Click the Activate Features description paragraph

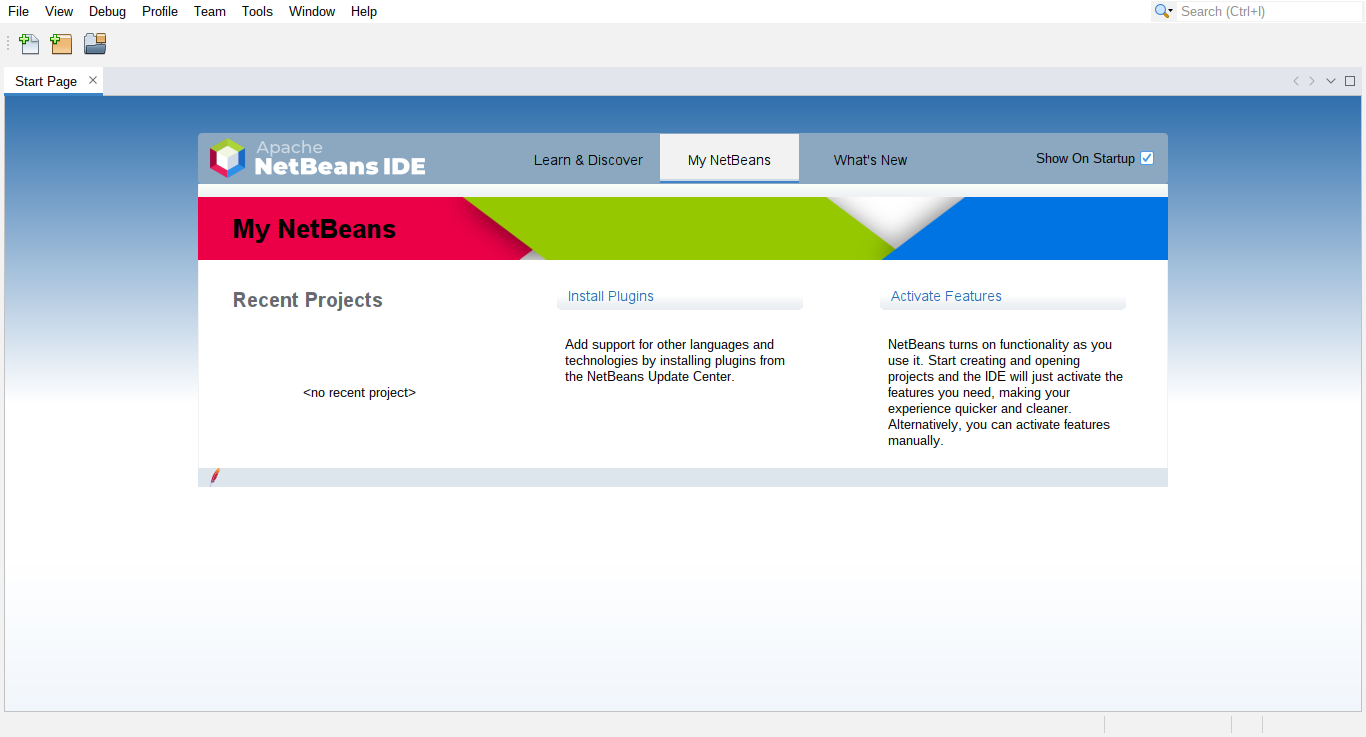1005,393
